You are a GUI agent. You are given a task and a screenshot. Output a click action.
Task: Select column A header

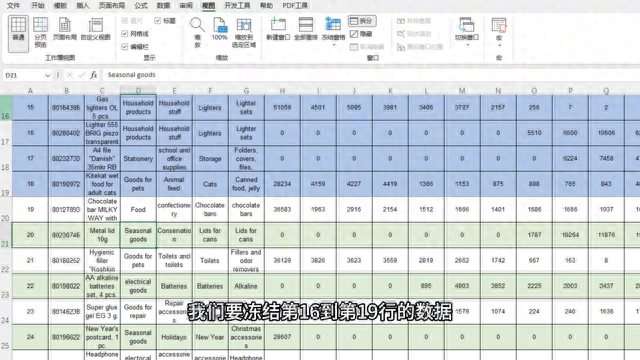click(30, 91)
